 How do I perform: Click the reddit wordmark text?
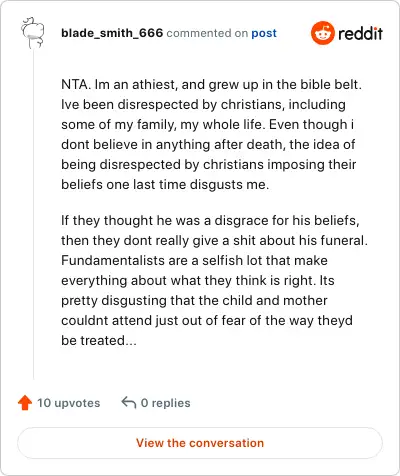pyautogui.click(x=360, y=33)
